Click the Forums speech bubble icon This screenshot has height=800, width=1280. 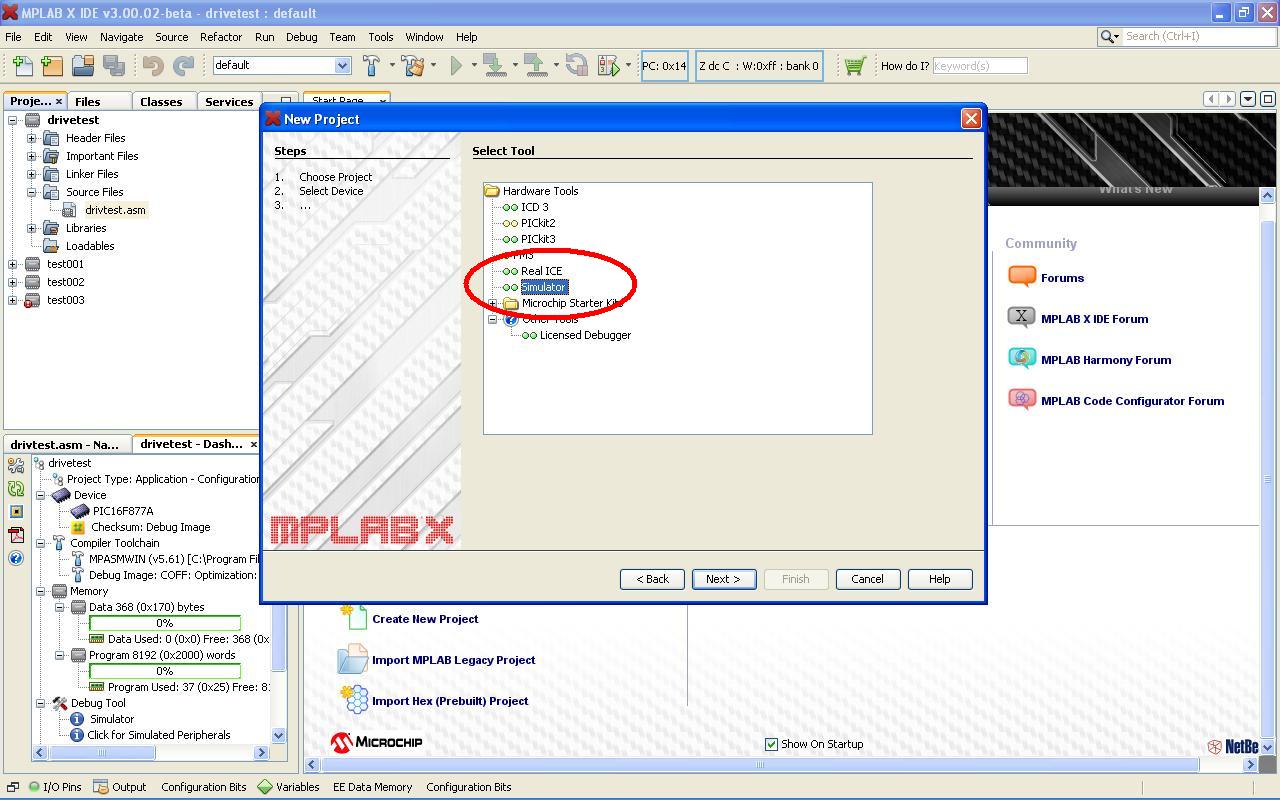tap(1022, 277)
